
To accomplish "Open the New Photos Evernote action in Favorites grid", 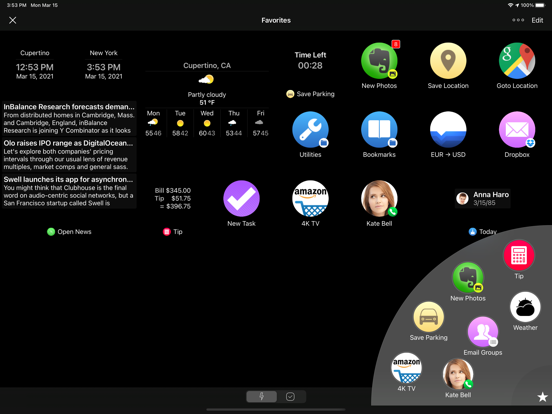I will 379,61.
